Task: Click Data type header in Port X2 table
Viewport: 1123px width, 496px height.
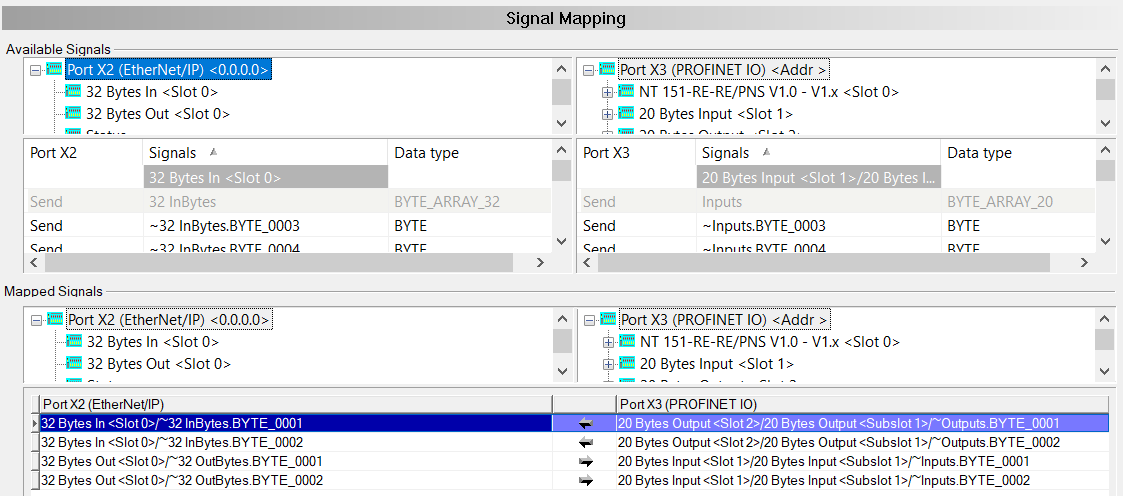Action: 470,152
